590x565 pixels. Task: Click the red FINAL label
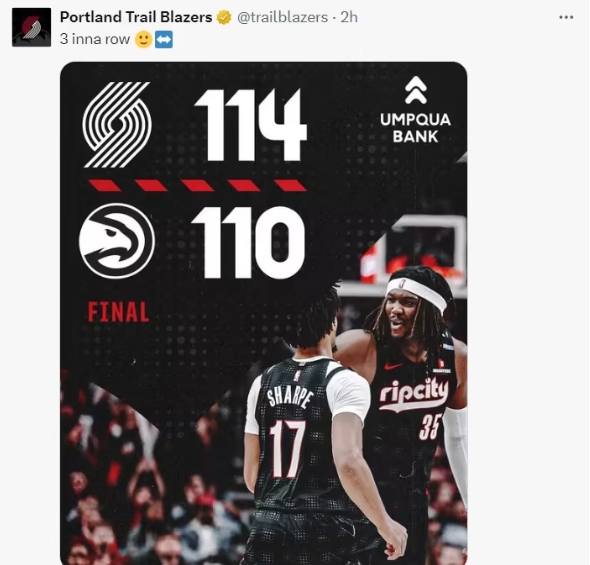coord(119,312)
